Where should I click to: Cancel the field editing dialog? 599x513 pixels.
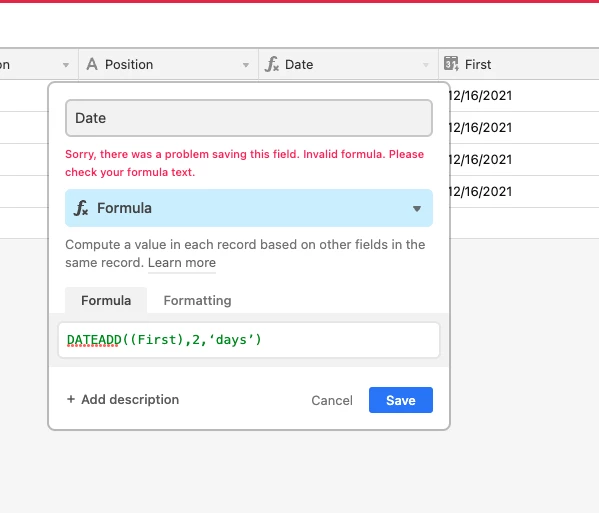point(332,400)
